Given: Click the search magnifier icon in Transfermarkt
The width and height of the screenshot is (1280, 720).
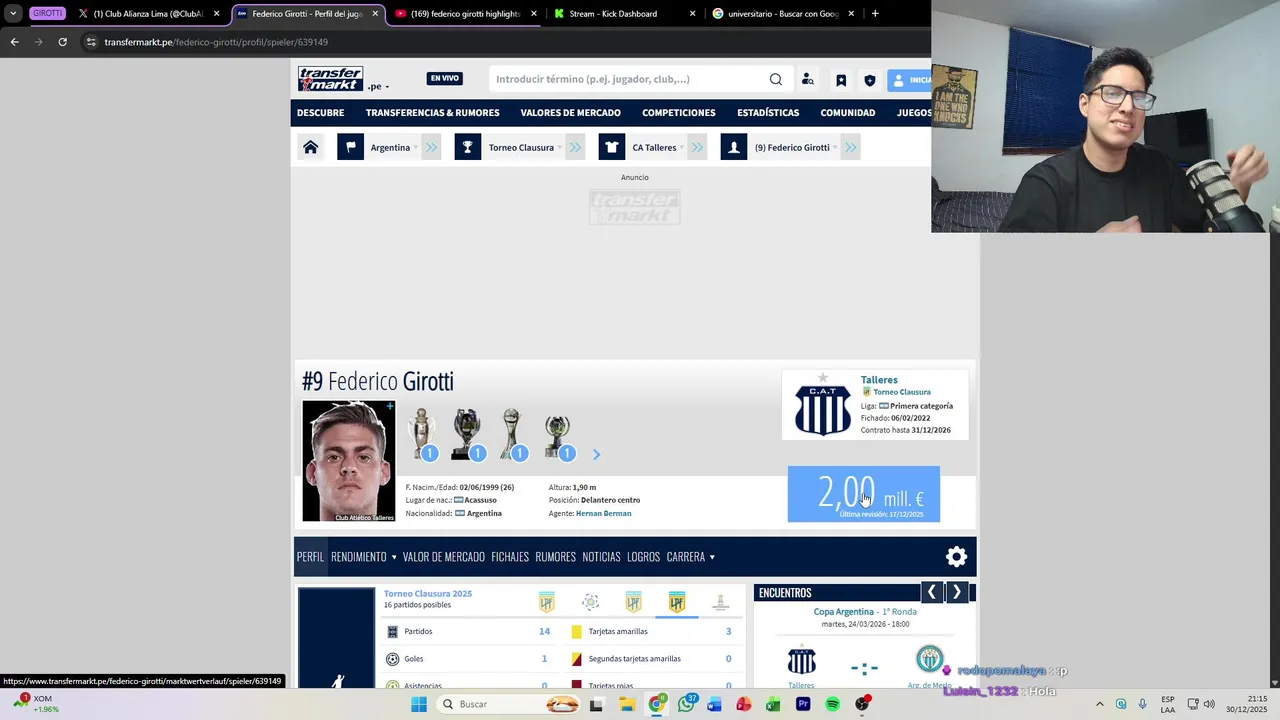Looking at the screenshot, I should click(776, 80).
